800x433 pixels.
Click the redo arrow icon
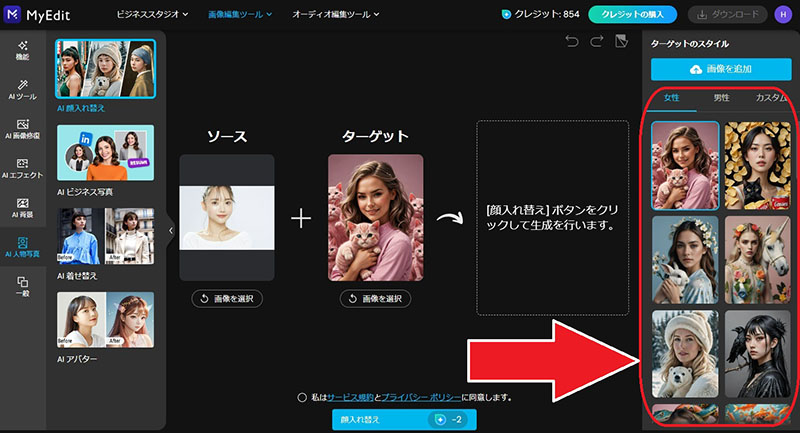(596, 41)
